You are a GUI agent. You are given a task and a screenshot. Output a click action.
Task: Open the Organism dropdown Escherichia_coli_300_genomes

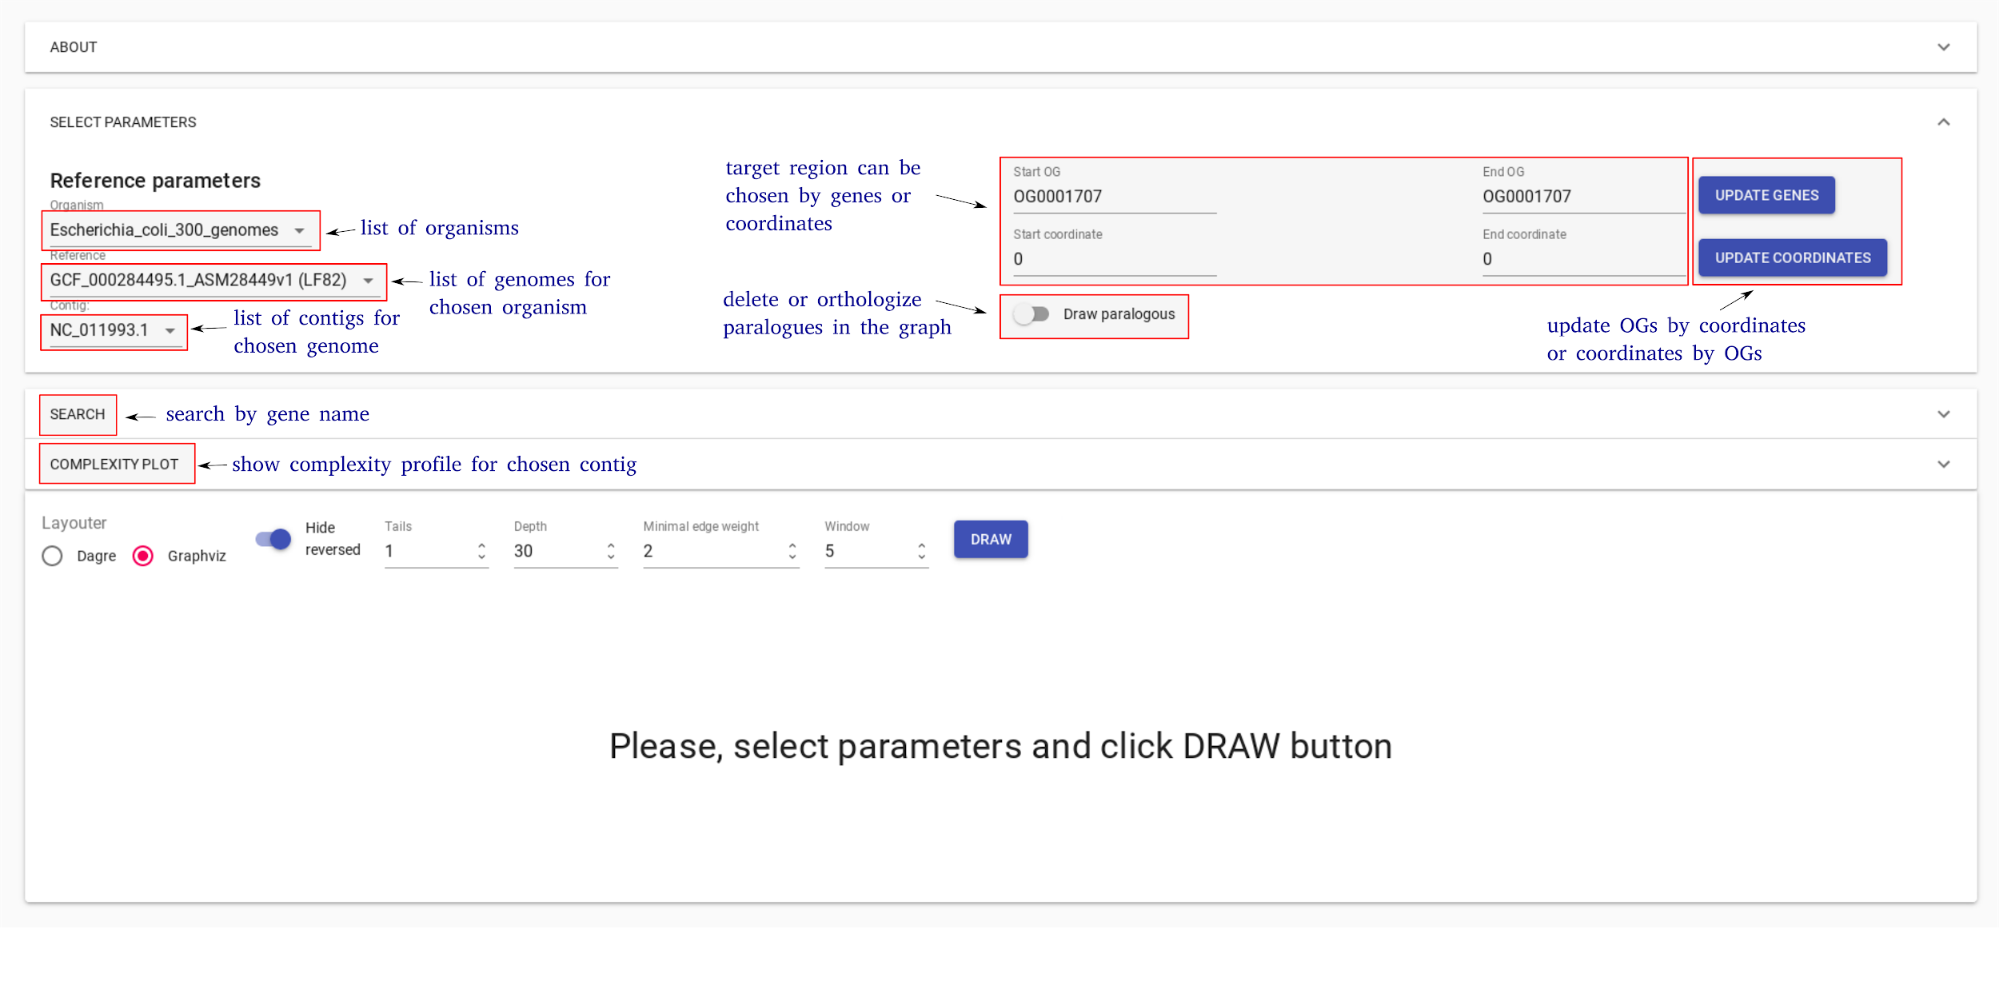pyautogui.click(x=179, y=230)
